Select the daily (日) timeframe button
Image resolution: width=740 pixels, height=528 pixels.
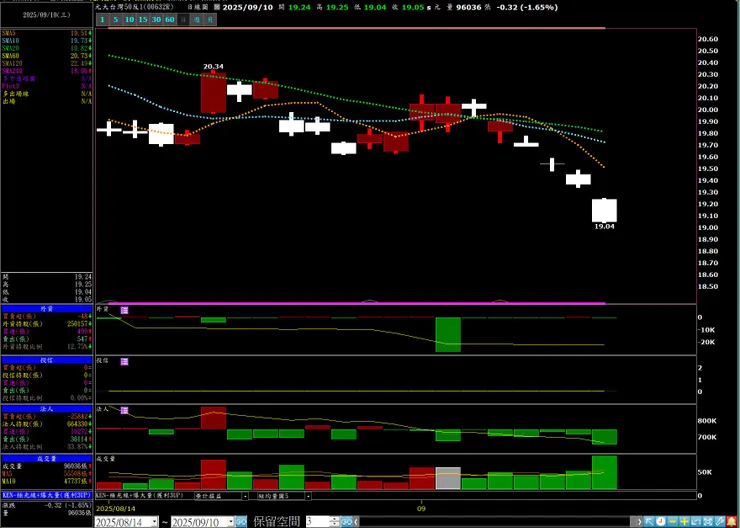tap(183, 20)
